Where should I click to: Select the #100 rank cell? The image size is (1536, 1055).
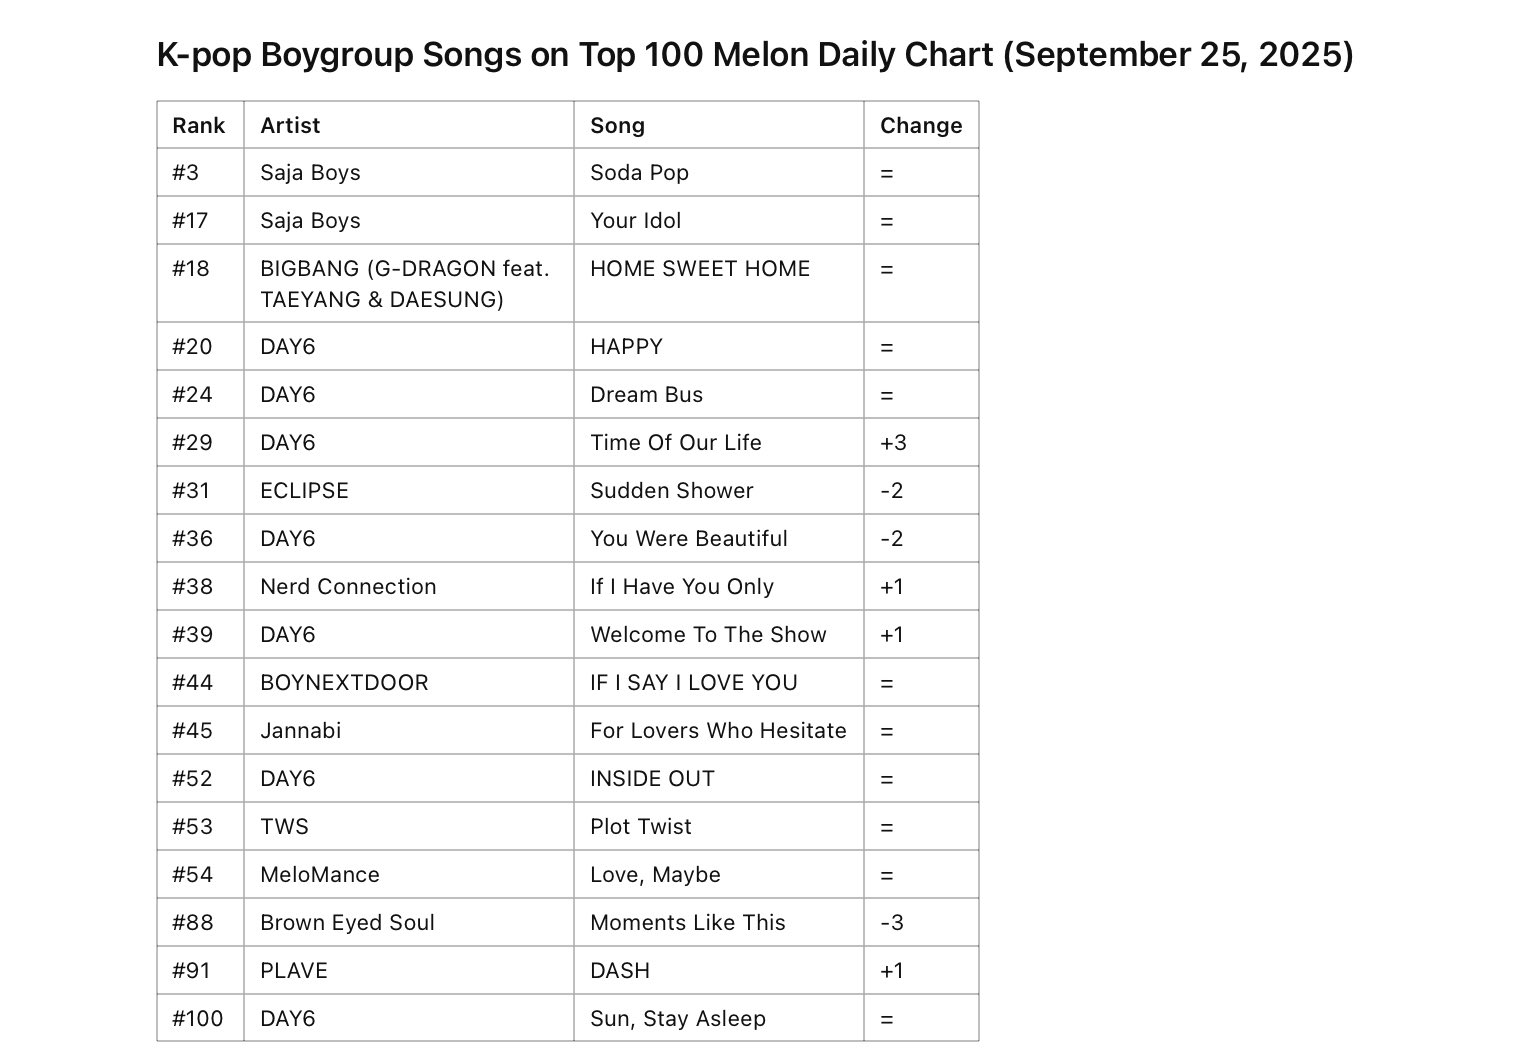[200, 1019]
